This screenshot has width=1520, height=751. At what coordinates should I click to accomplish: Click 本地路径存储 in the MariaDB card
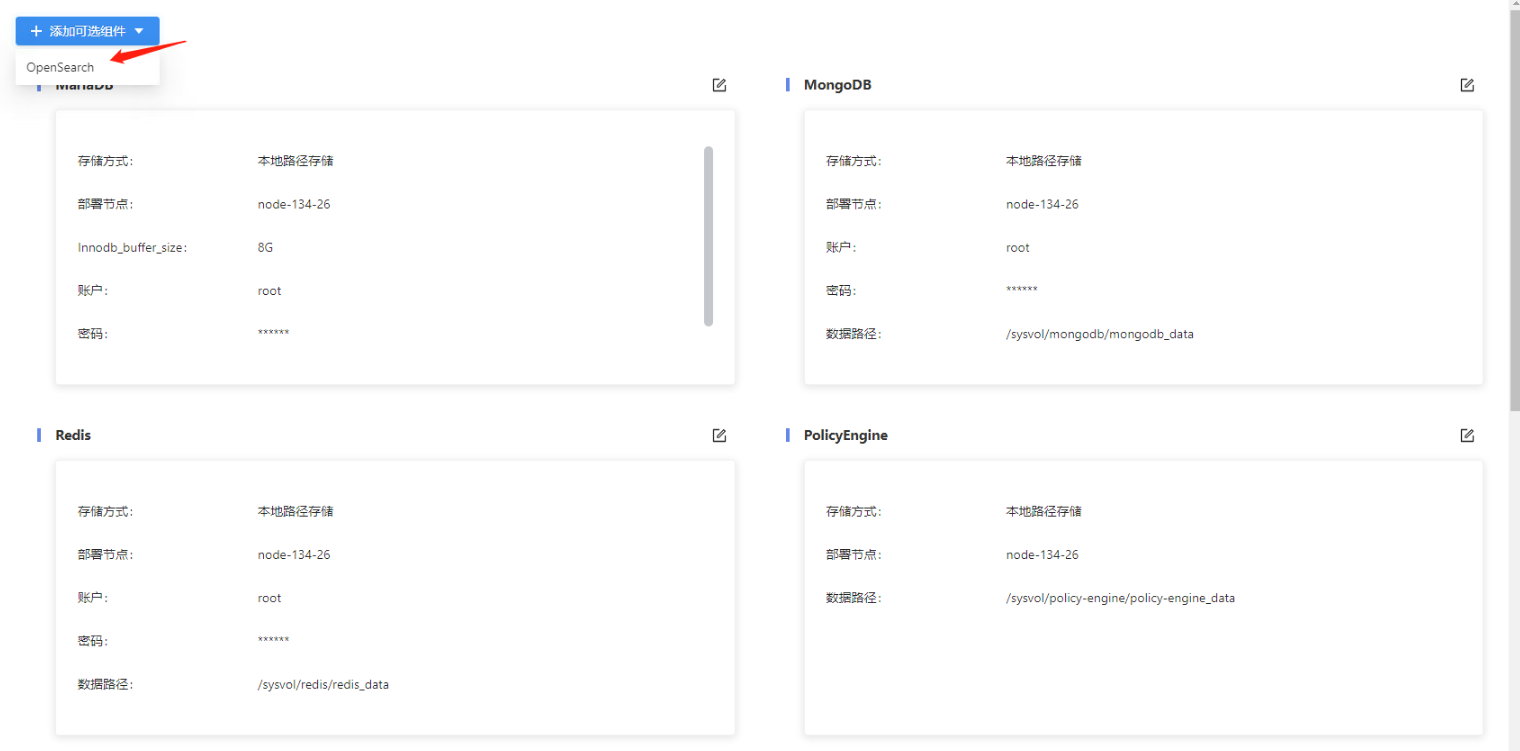point(295,161)
